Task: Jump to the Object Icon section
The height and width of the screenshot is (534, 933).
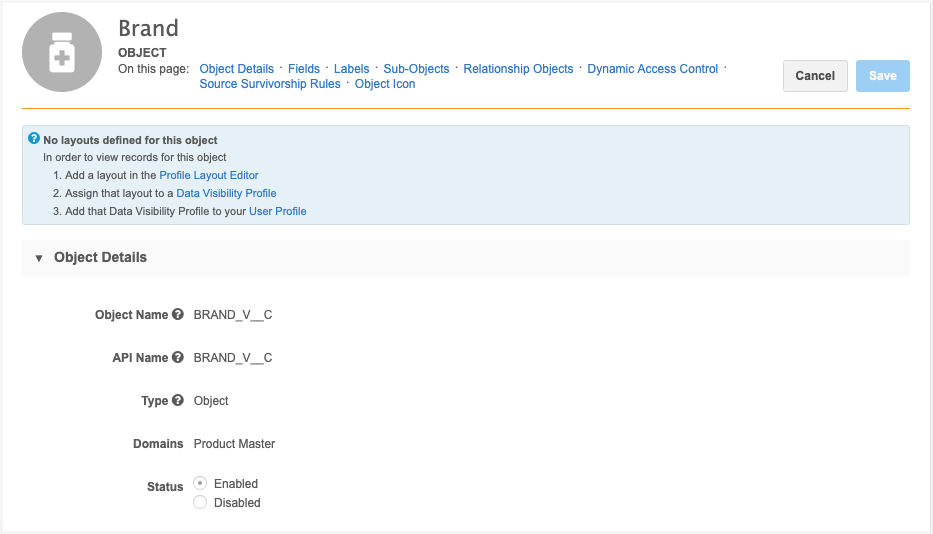Action: click(x=385, y=84)
